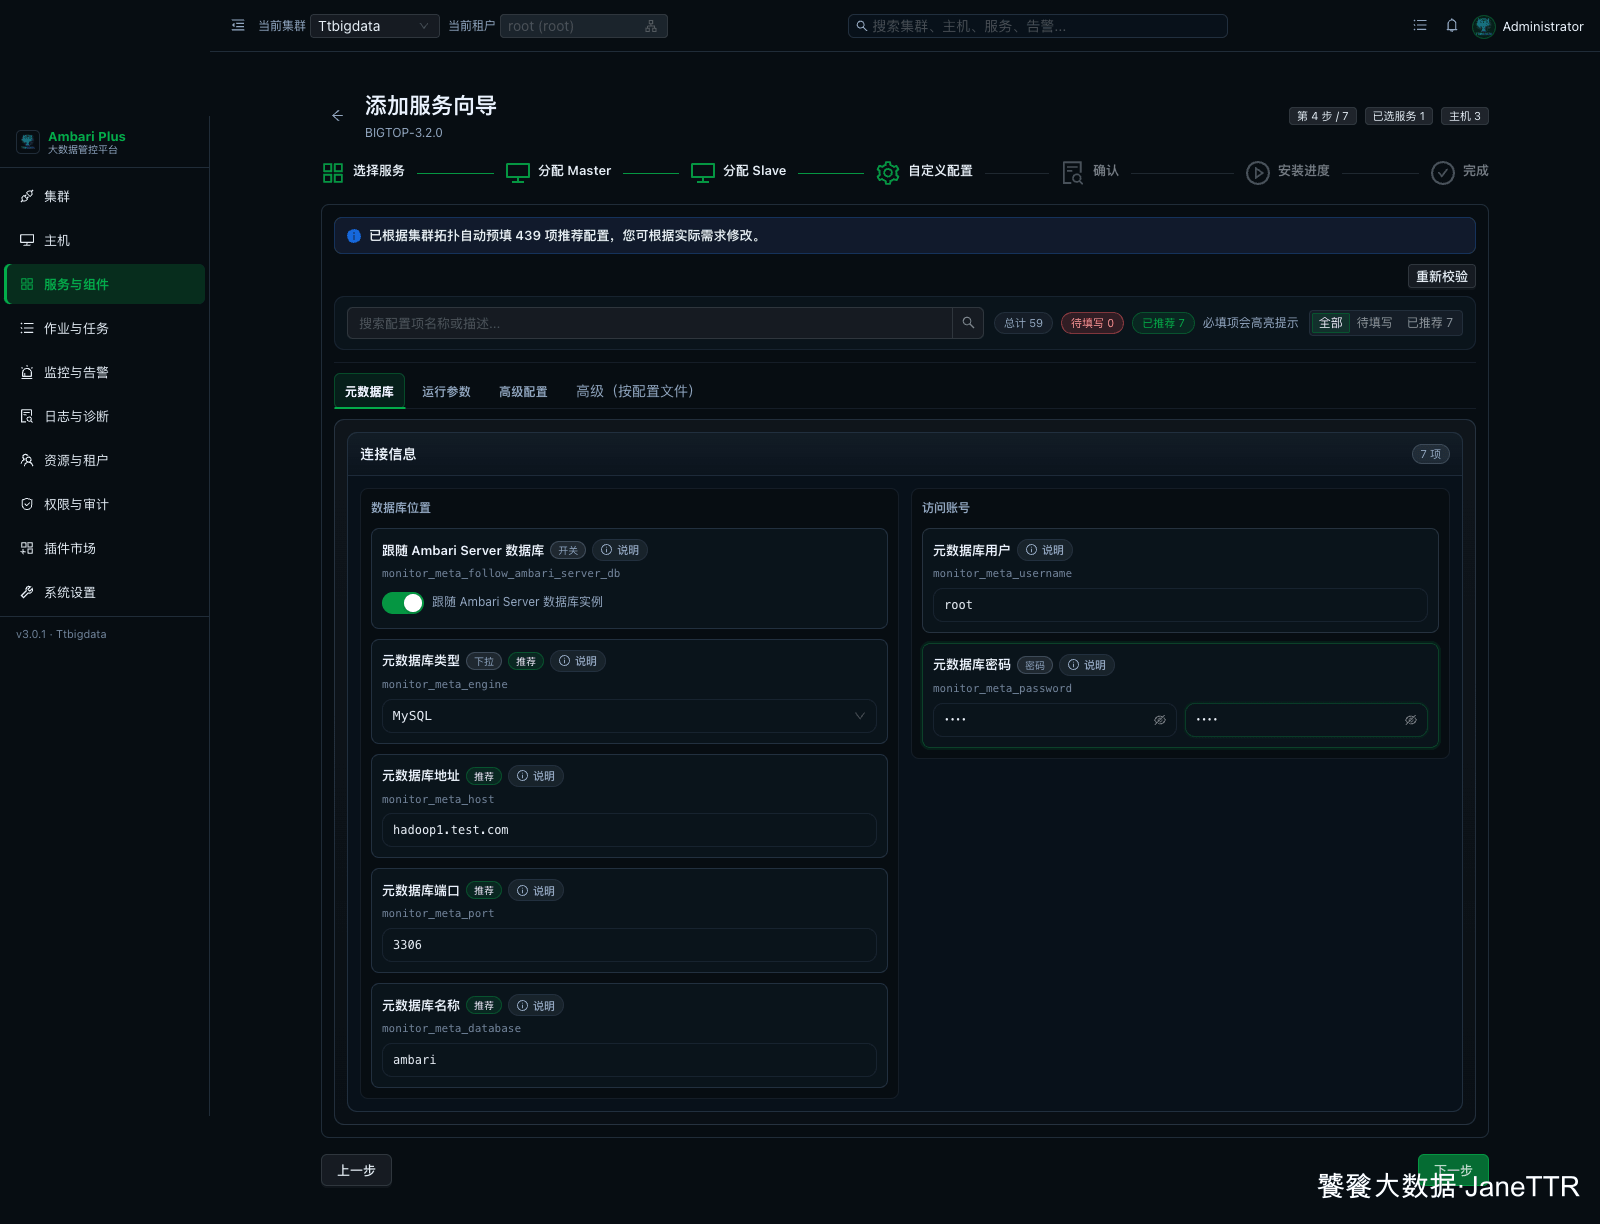Click the 自定义配置 gear step icon
Screen dimensions: 1600x1224
coord(888,172)
